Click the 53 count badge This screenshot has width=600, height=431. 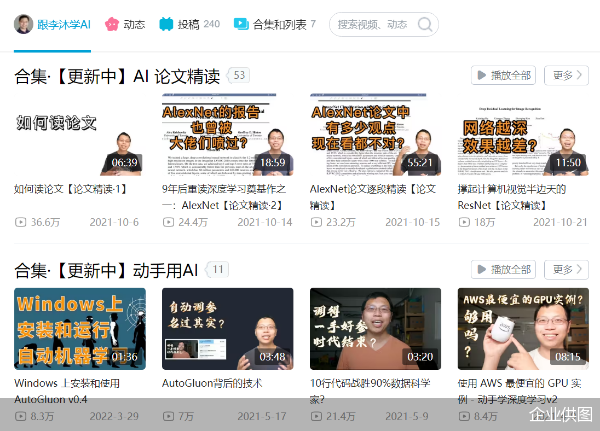(239, 75)
